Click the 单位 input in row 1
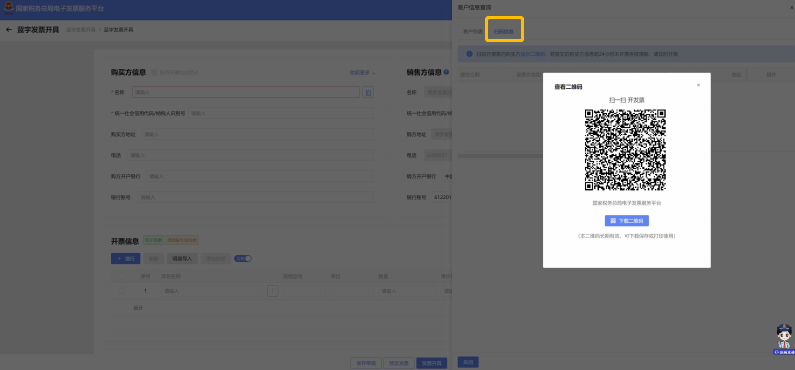Viewport: 795px width, 370px height. pos(352,291)
